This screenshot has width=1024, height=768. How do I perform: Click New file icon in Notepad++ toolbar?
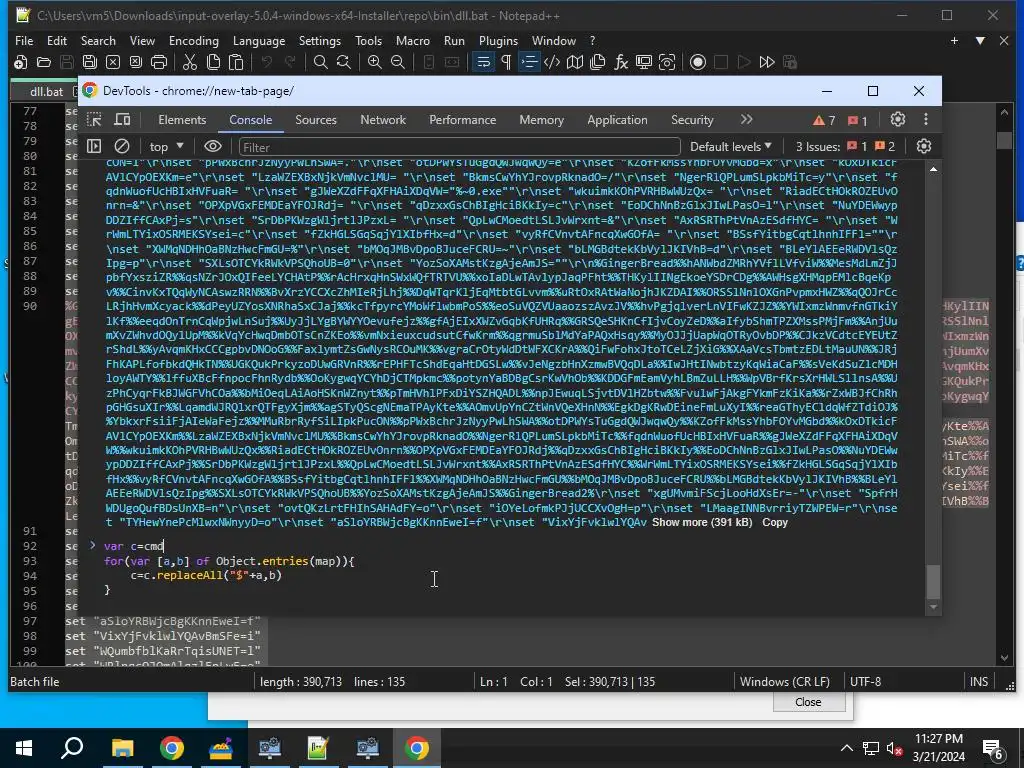20,63
